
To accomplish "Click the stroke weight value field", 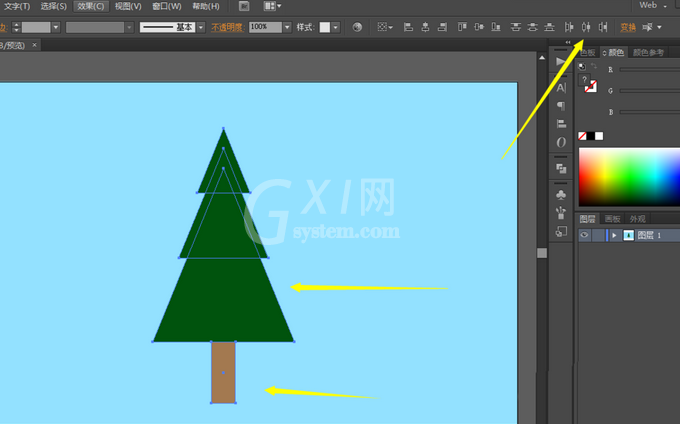I will [x=36, y=27].
